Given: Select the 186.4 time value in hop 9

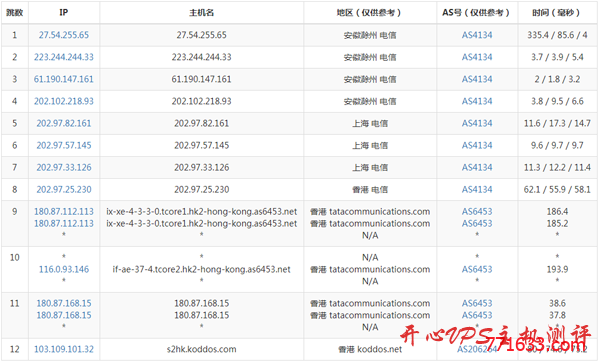Looking at the screenshot, I should tap(557, 212).
